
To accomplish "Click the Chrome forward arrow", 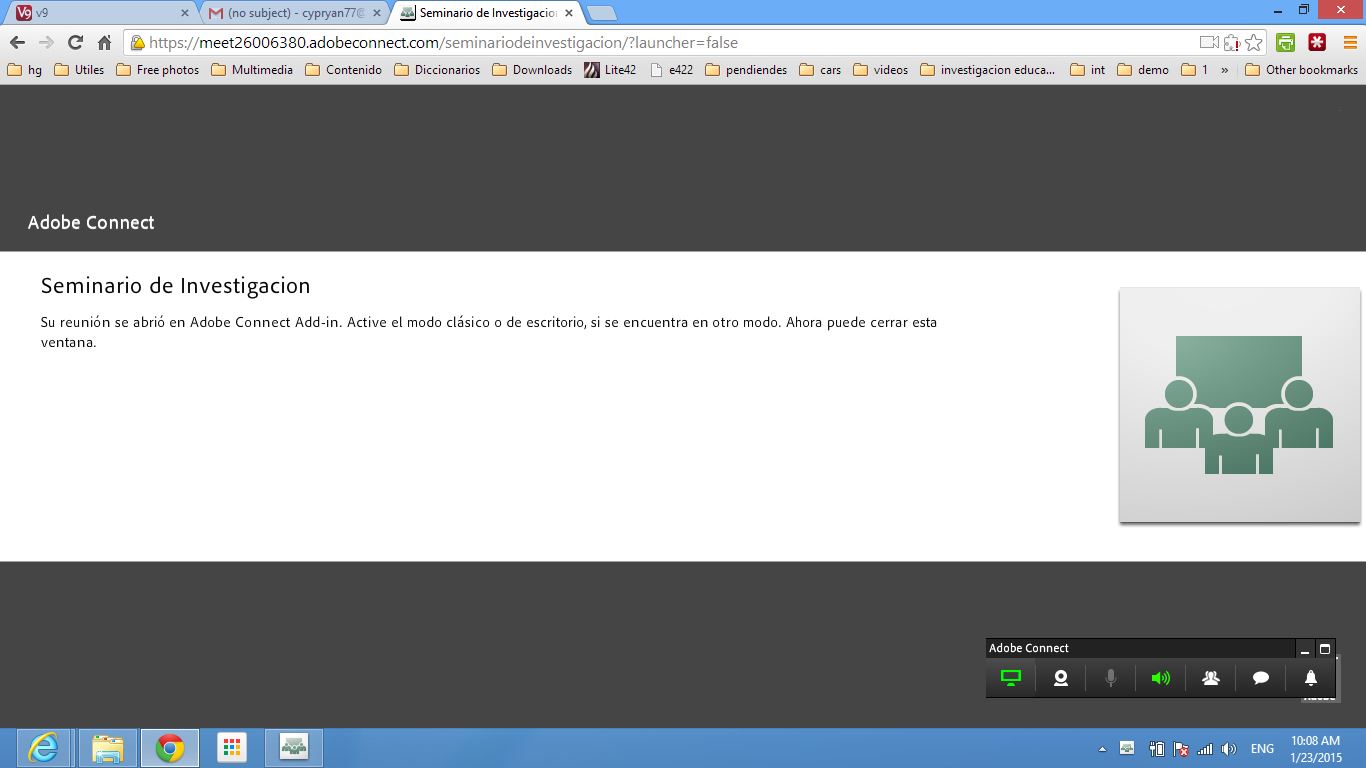I will tap(46, 42).
